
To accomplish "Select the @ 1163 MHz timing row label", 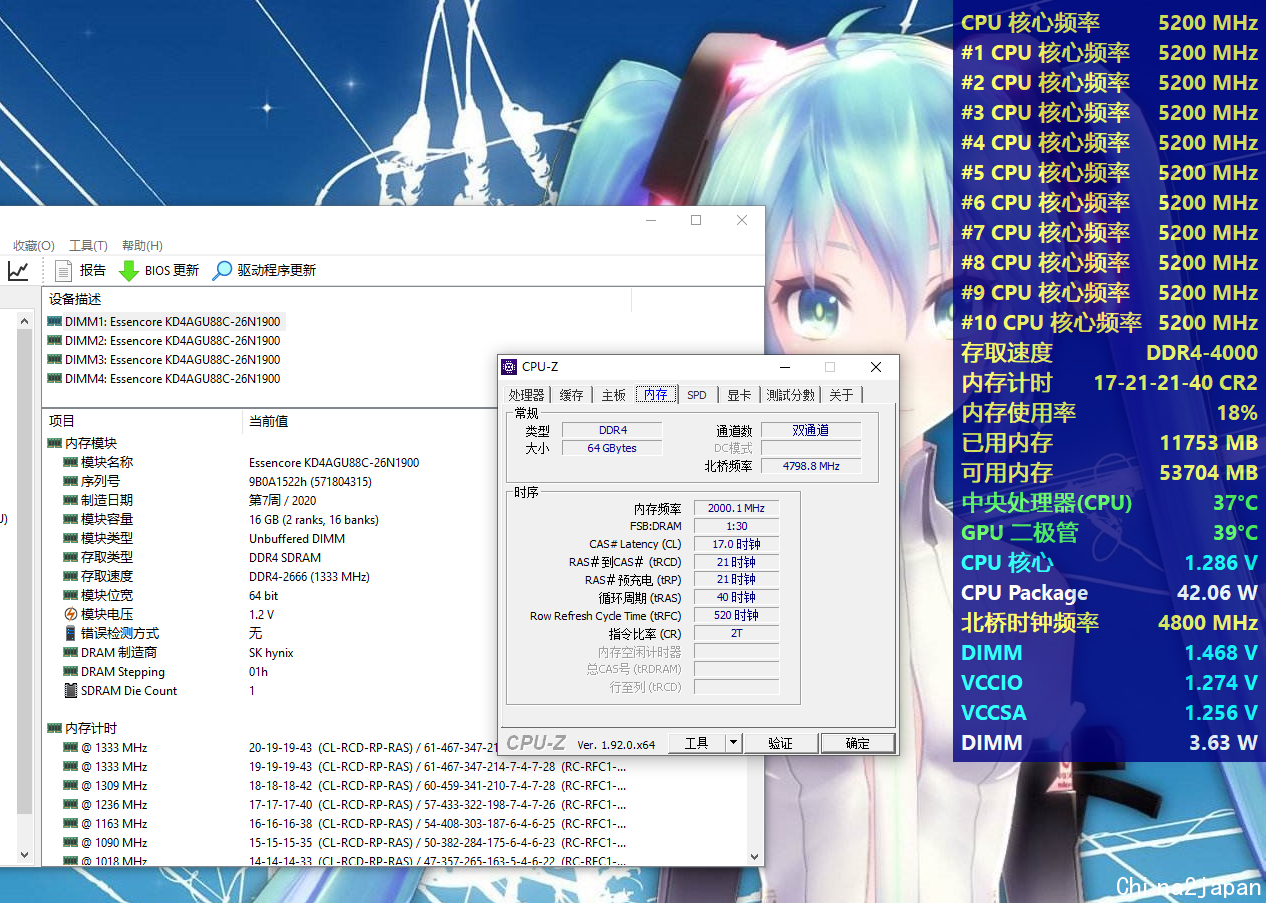I will click(x=114, y=823).
